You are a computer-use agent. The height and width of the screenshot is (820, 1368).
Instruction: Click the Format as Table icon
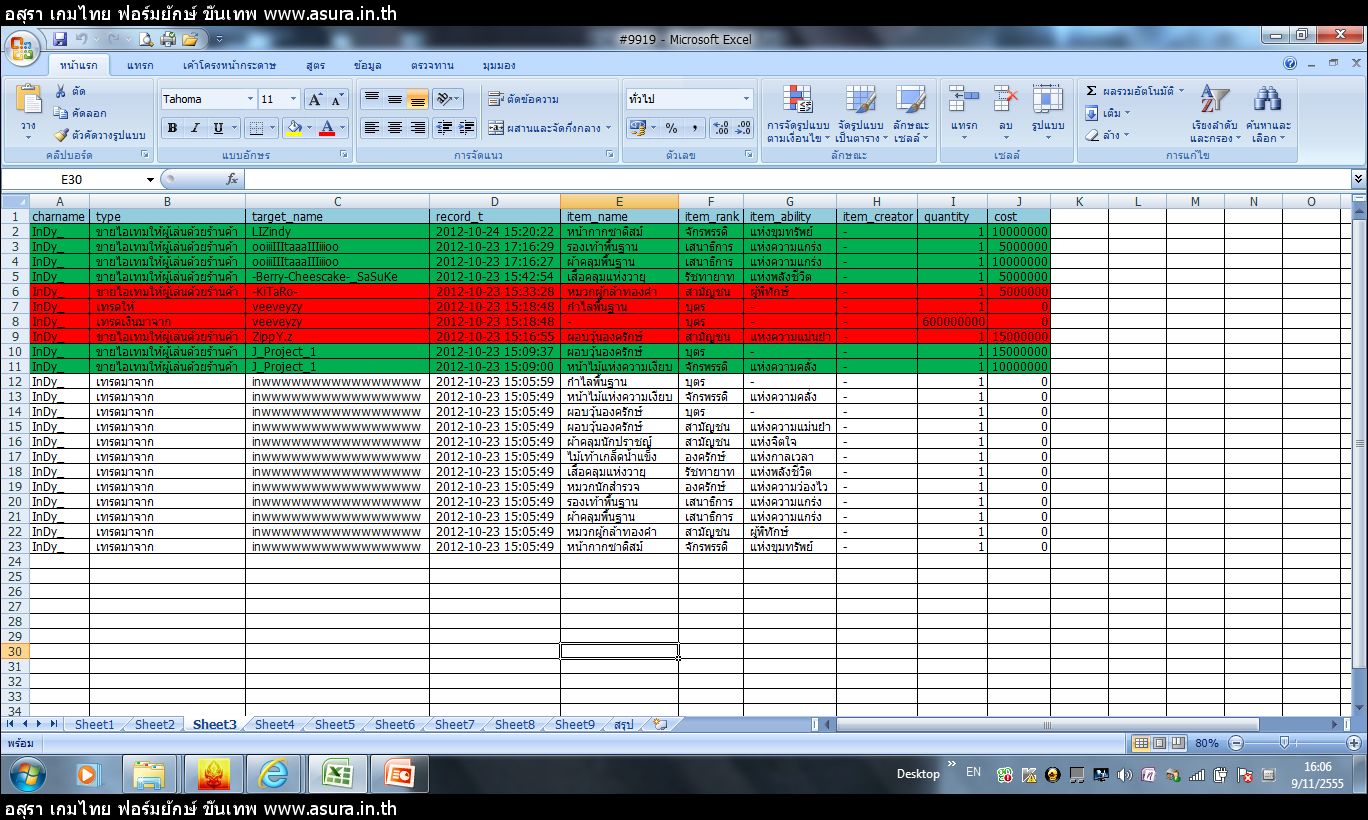859,101
